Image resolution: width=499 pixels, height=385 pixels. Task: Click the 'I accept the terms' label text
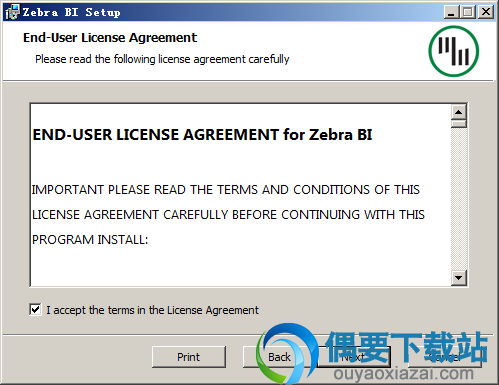tap(152, 310)
